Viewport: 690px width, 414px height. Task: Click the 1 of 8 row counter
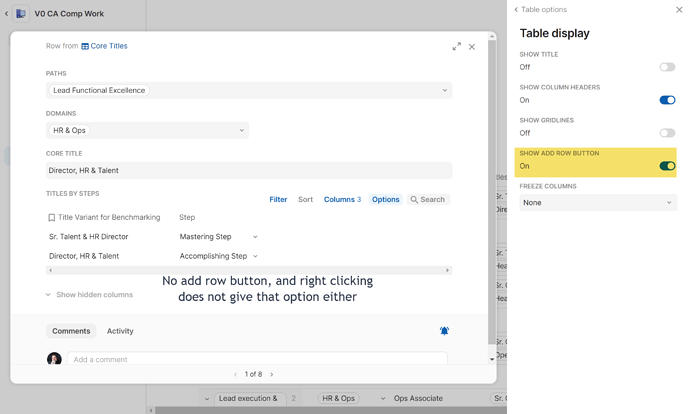click(x=253, y=374)
